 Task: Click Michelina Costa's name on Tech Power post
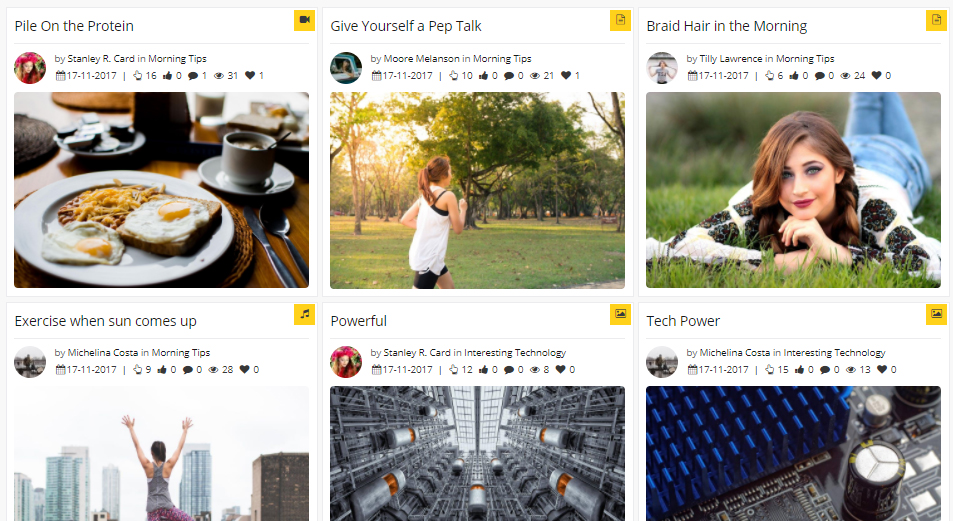734,353
